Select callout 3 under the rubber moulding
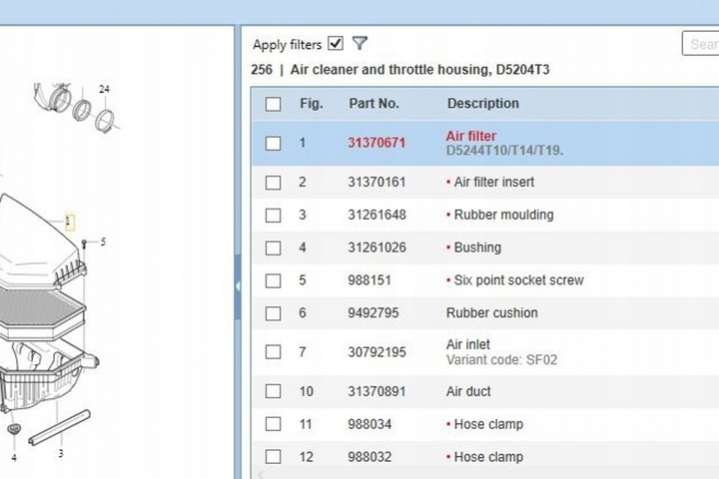Image resolution: width=719 pixels, height=479 pixels. pyautogui.click(x=60, y=454)
